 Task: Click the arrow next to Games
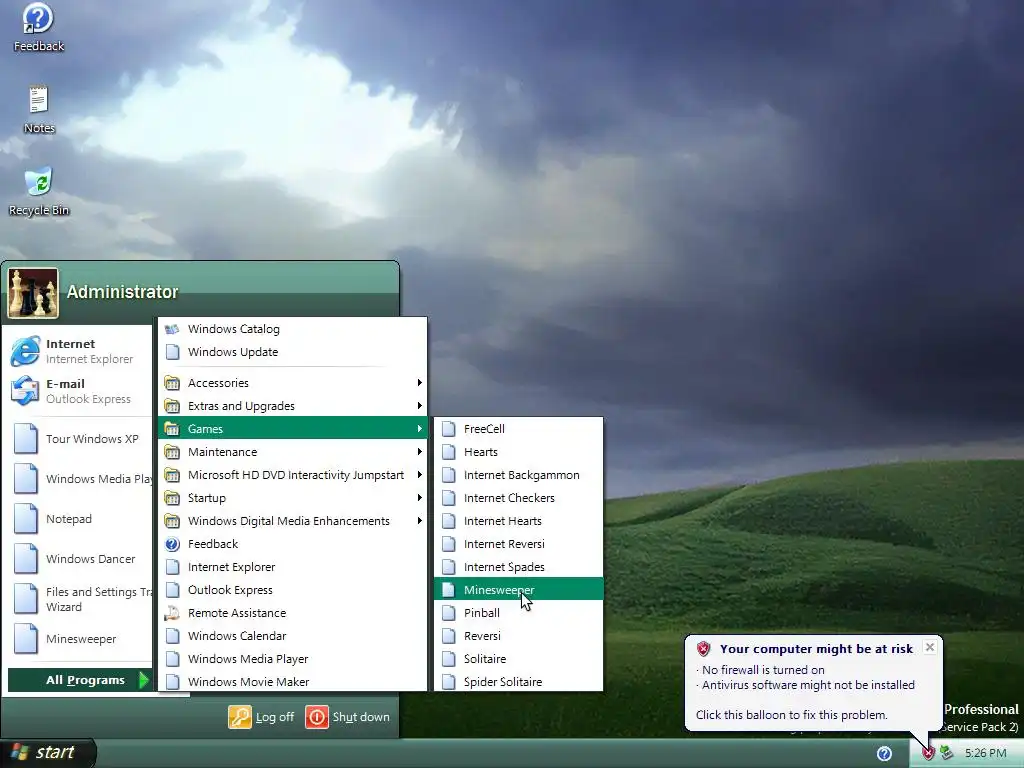coord(419,428)
